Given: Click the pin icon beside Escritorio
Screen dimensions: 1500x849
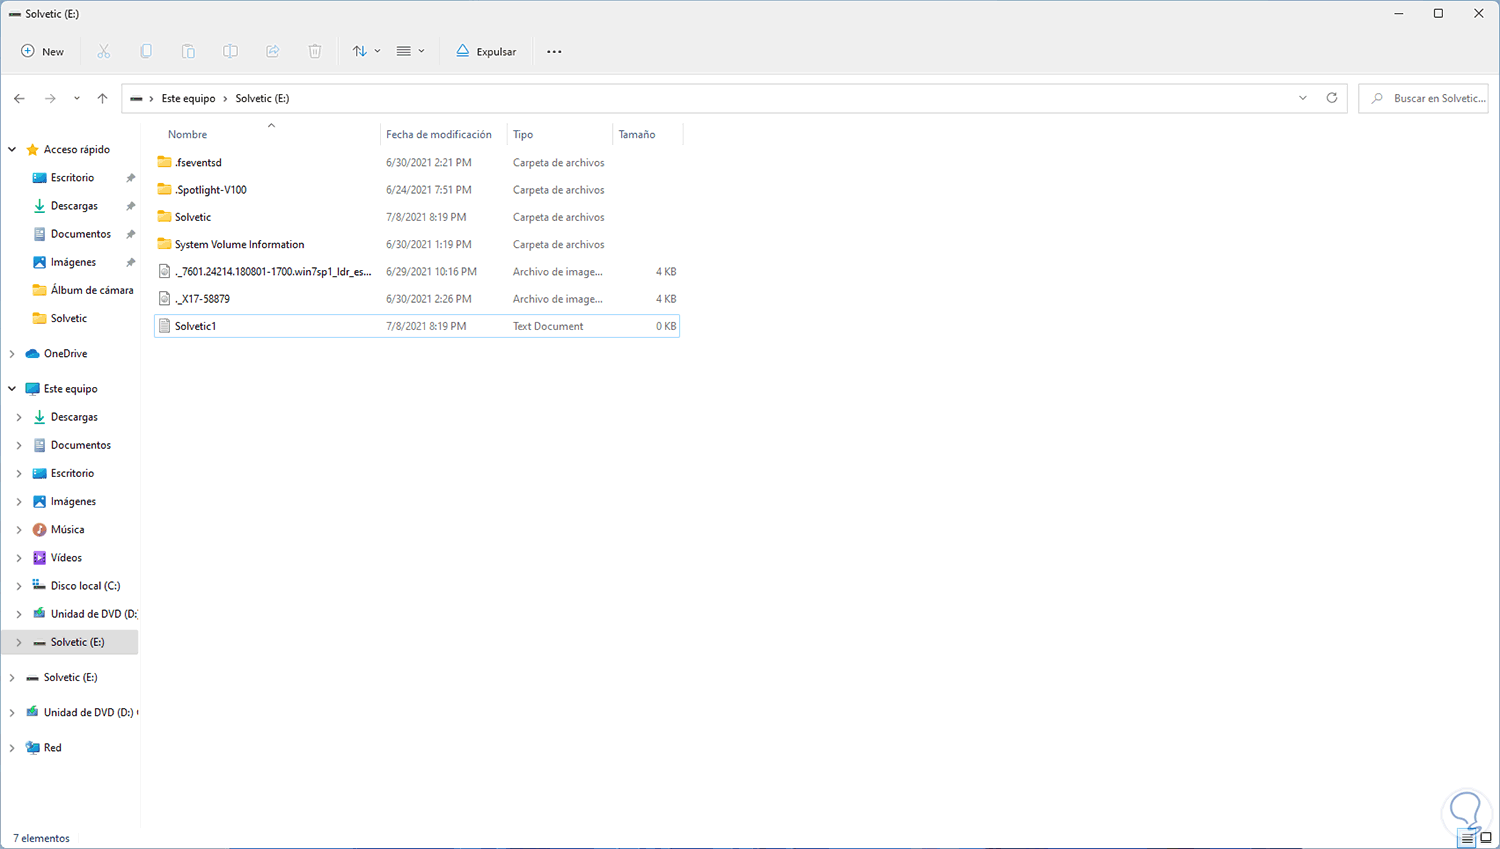Looking at the screenshot, I should [x=130, y=178].
